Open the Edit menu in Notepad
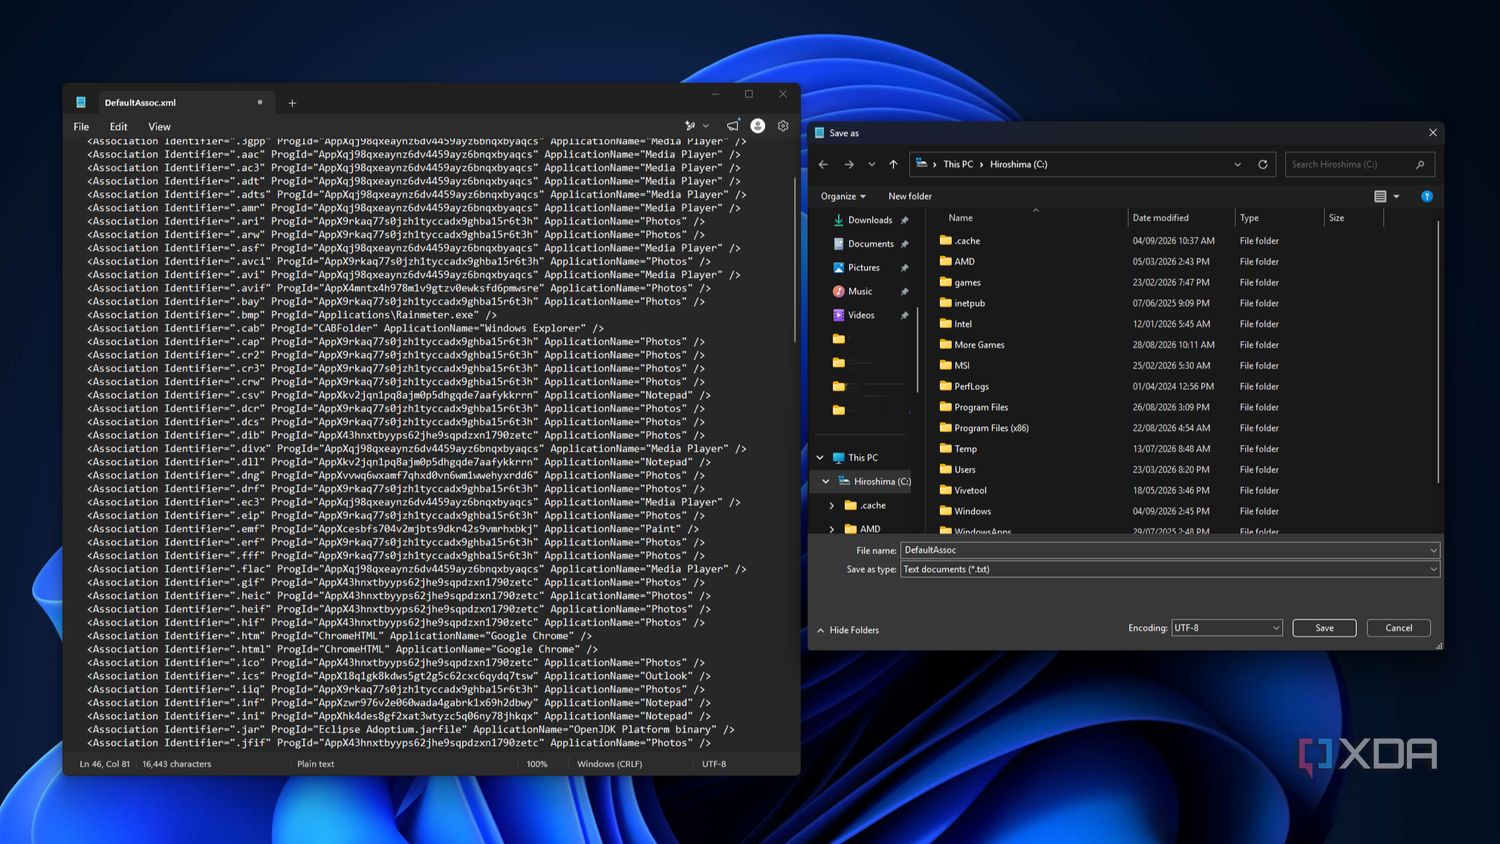Viewport: 1500px width, 844px height. tap(118, 127)
